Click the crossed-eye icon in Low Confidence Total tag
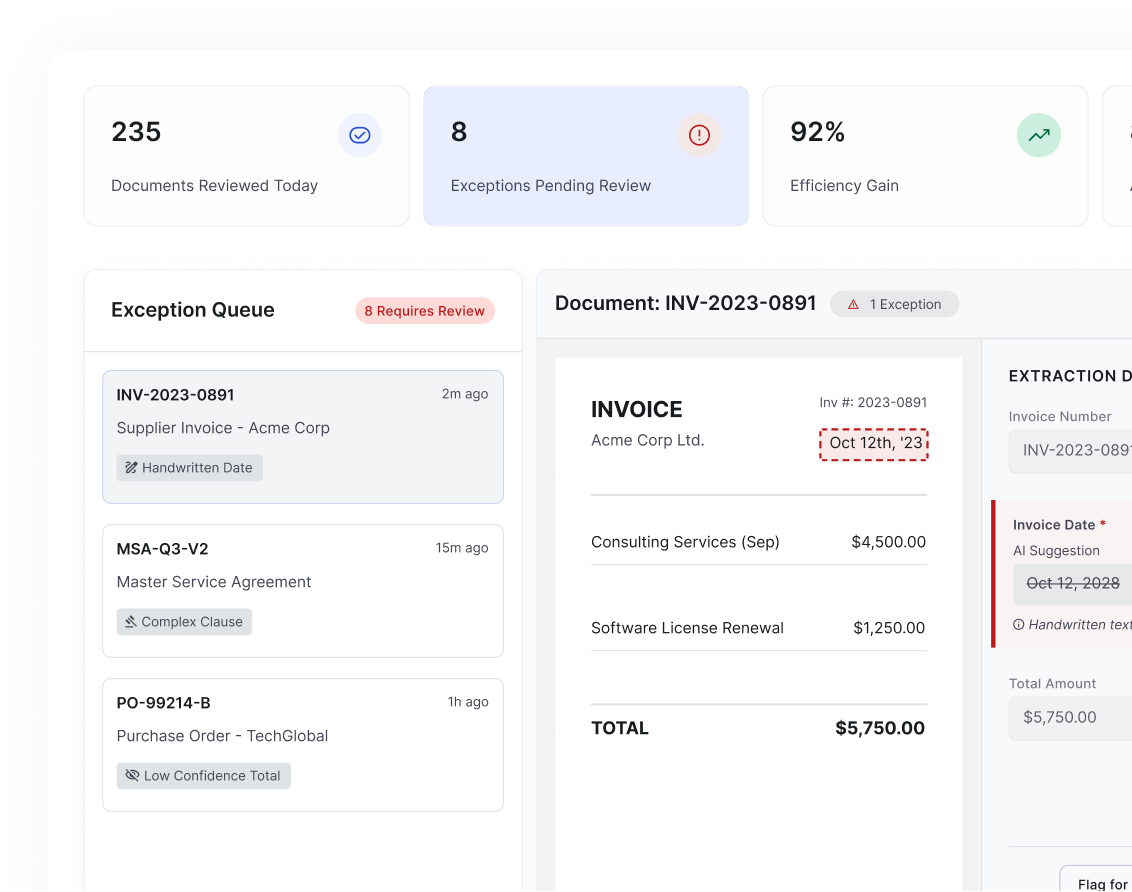 [x=132, y=775]
